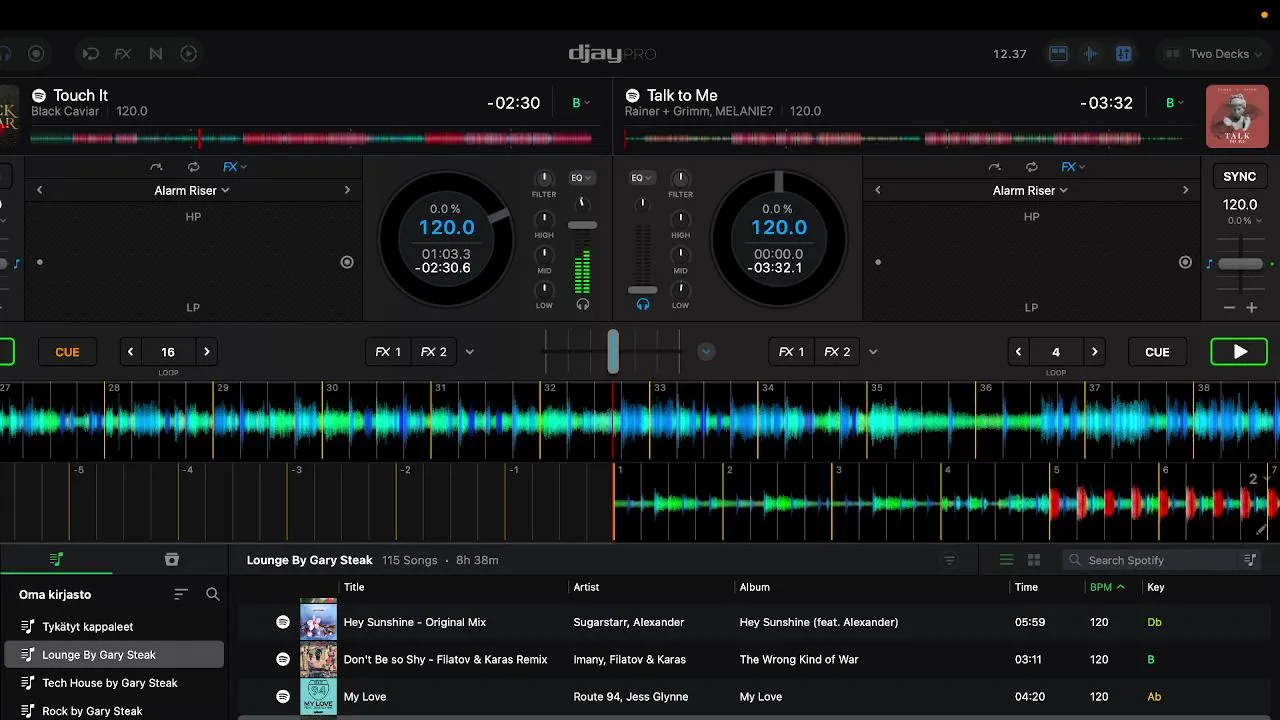Toggle right deck FX 1
The image size is (1280, 720).
click(x=792, y=352)
